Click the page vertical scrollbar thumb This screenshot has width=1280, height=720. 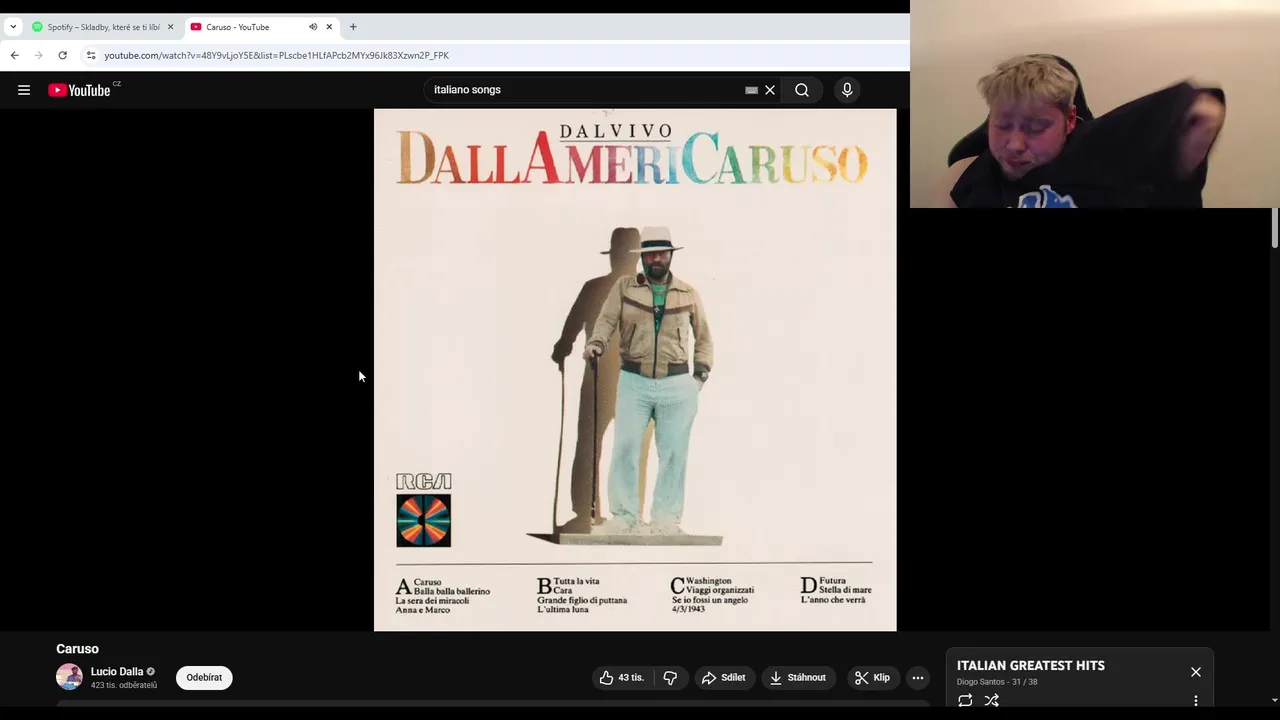click(1275, 228)
